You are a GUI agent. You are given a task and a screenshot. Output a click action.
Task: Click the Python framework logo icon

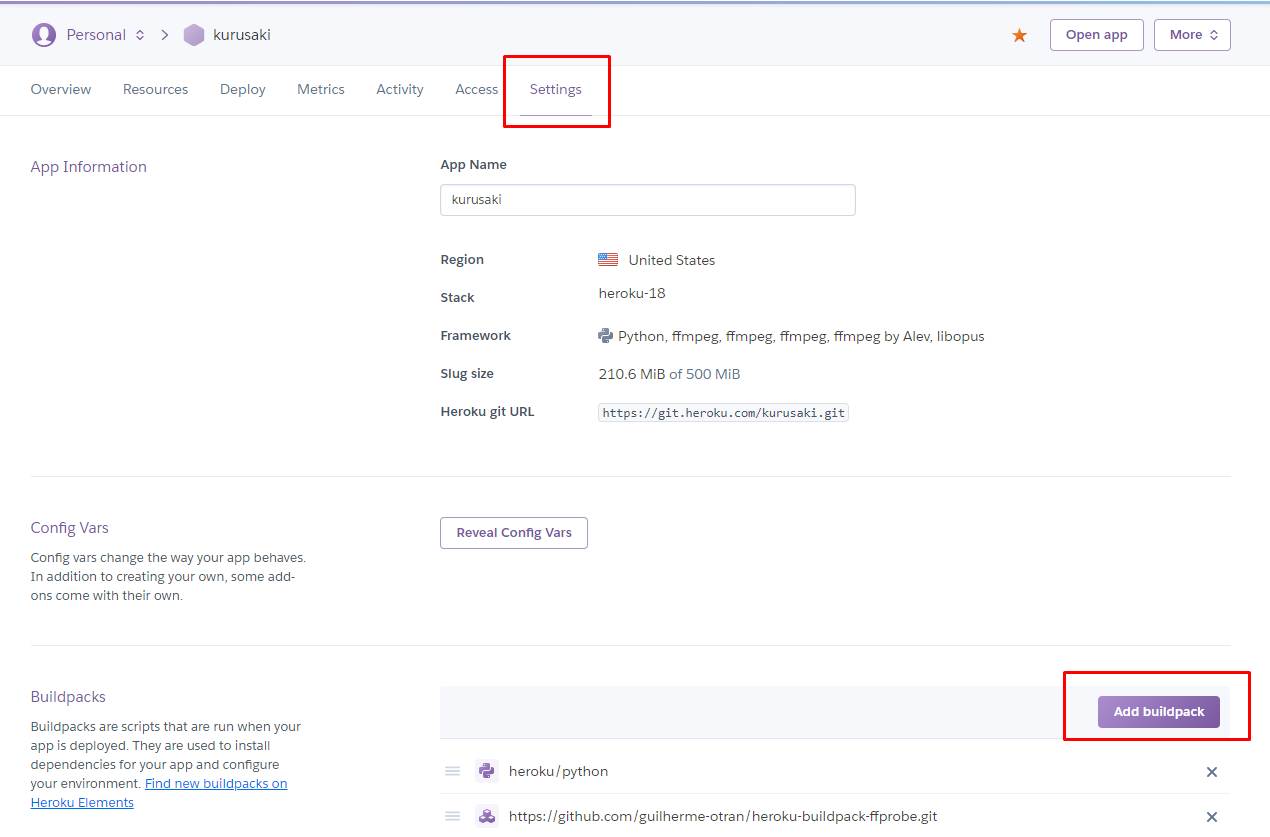coord(606,336)
